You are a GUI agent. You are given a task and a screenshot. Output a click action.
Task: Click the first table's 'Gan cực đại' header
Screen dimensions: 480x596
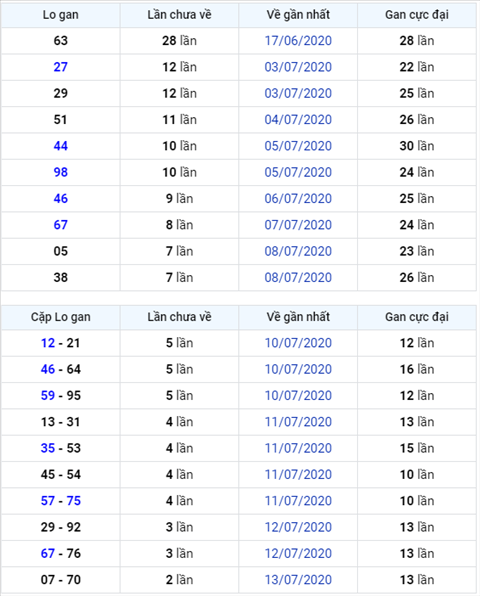pyautogui.click(x=417, y=15)
